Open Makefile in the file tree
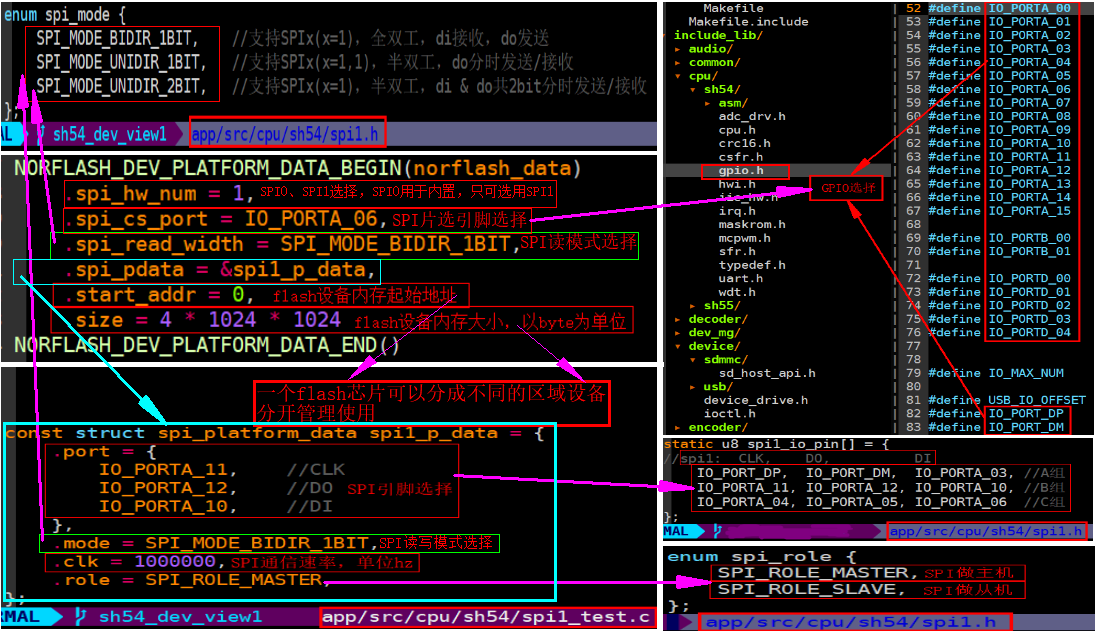Screen dimensions: 1096x632 pos(733,8)
